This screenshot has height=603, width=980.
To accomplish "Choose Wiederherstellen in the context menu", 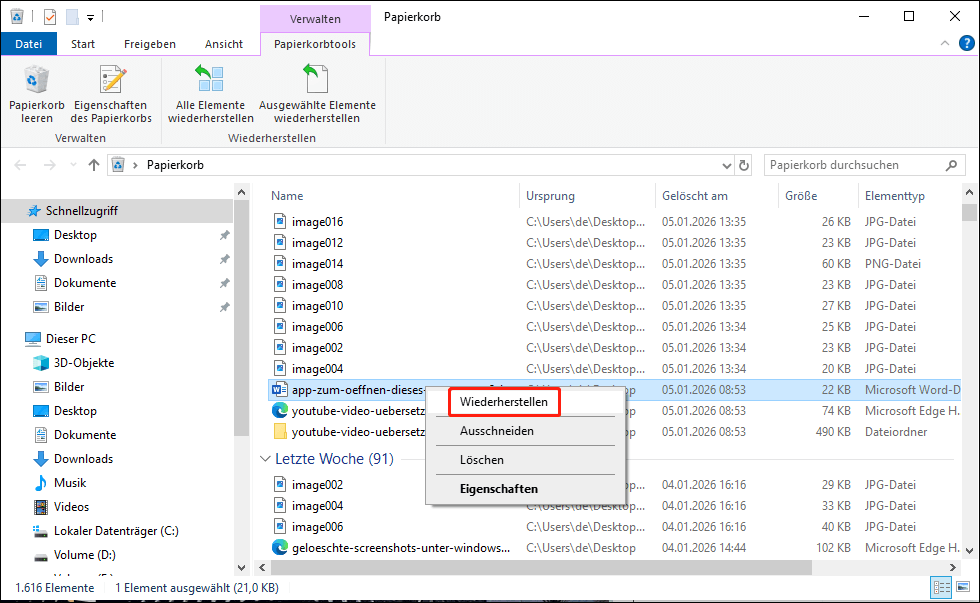I will (x=503, y=402).
